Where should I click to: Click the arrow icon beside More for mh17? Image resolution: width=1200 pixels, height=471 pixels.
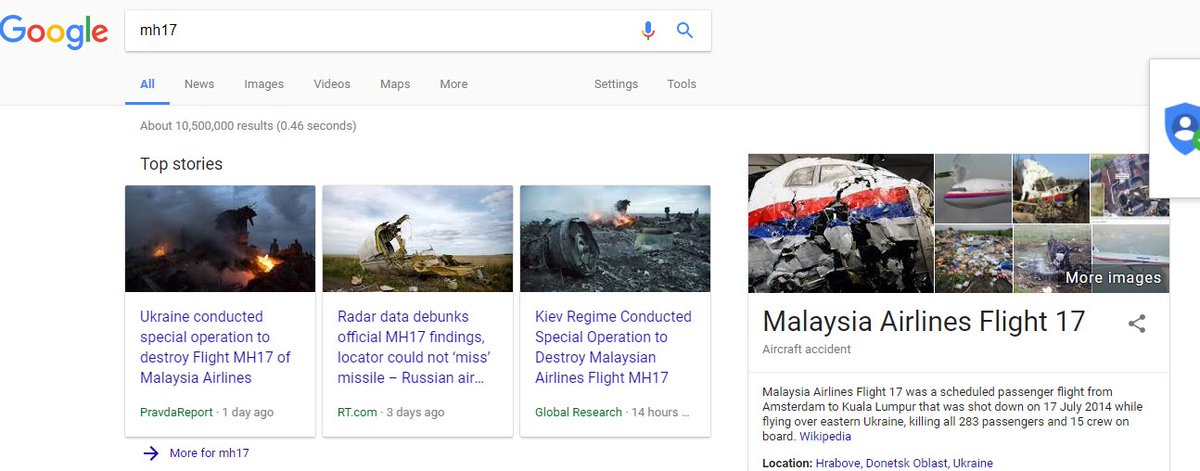coord(150,453)
